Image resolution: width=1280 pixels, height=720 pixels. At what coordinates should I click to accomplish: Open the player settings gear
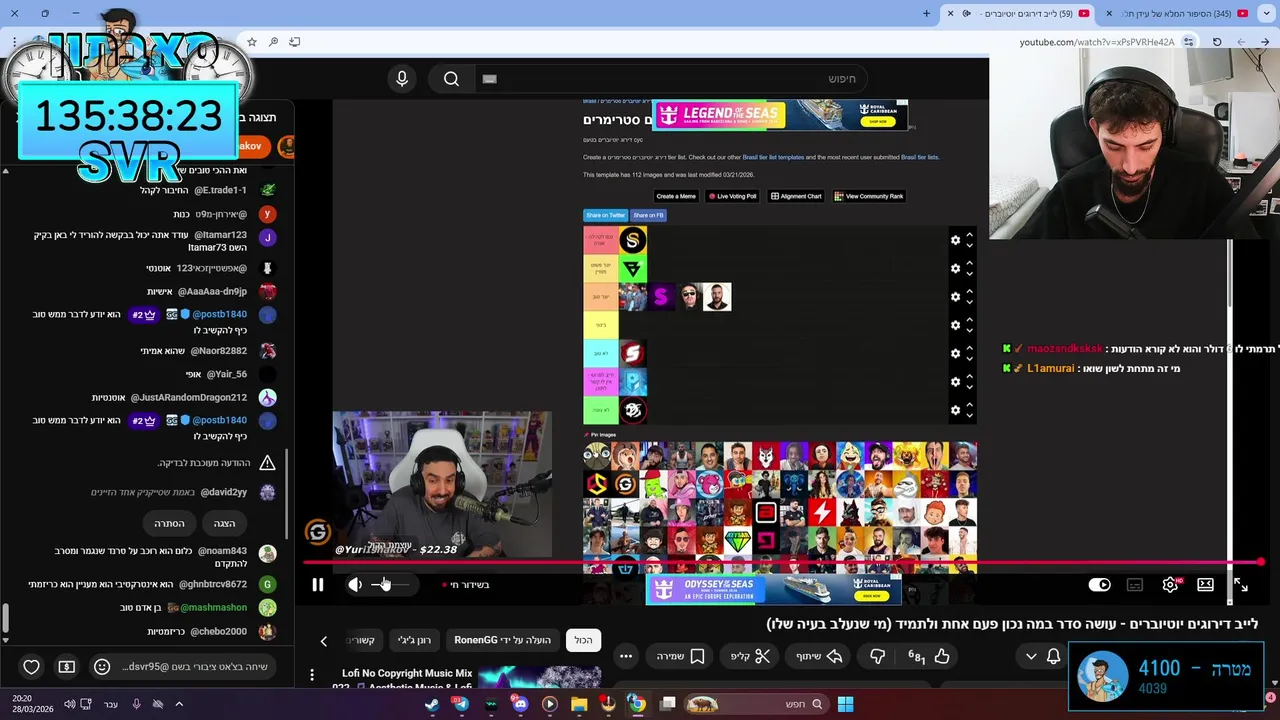1170,585
